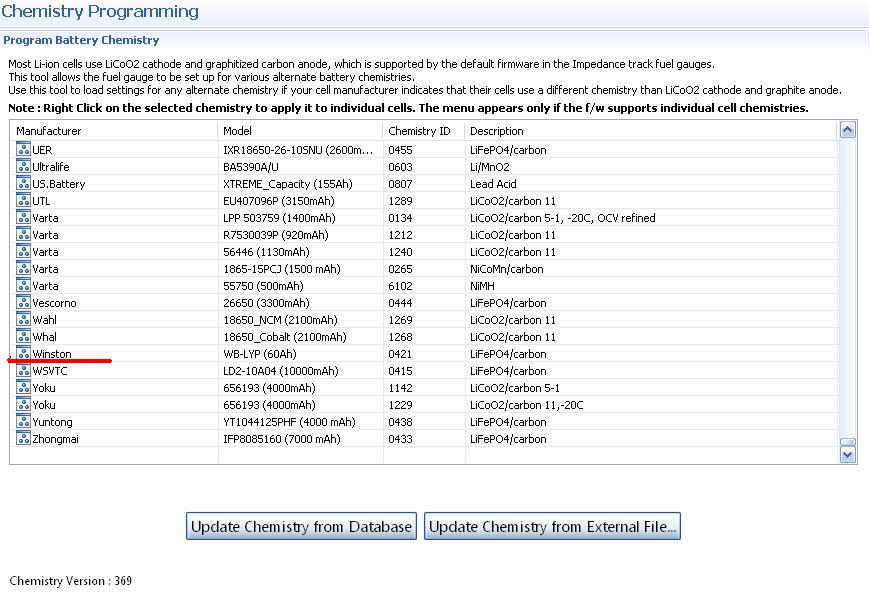Screen dimensions: 869x595
Task: Select chemistry ID 0603 Li/MnO2 entry
Action: pyautogui.click(x=424, y=167)
